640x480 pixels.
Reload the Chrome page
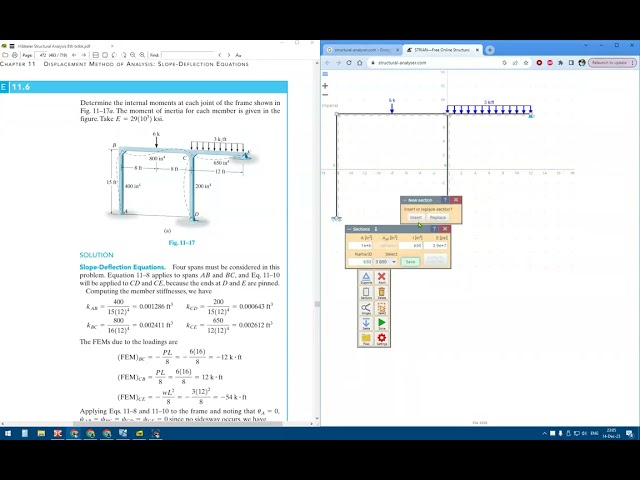pyautogui.click(x=349, y=63)
